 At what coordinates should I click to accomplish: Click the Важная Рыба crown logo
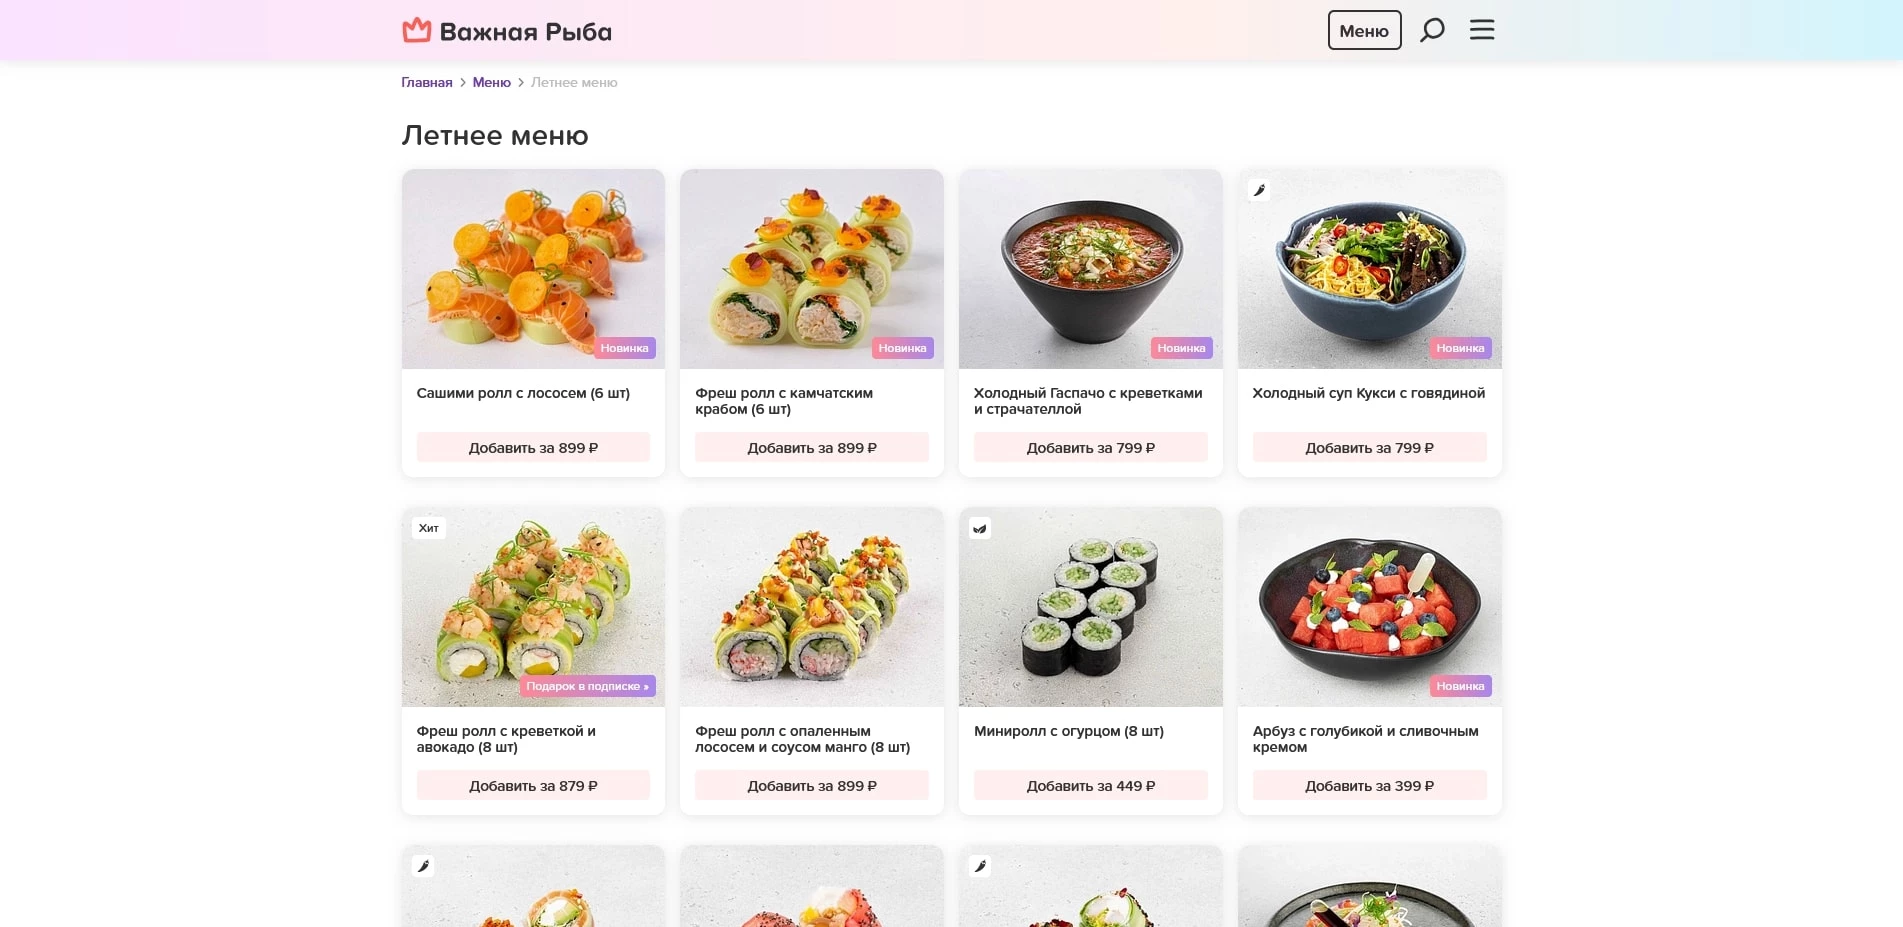pyautogui.click(x=416, y=31)
